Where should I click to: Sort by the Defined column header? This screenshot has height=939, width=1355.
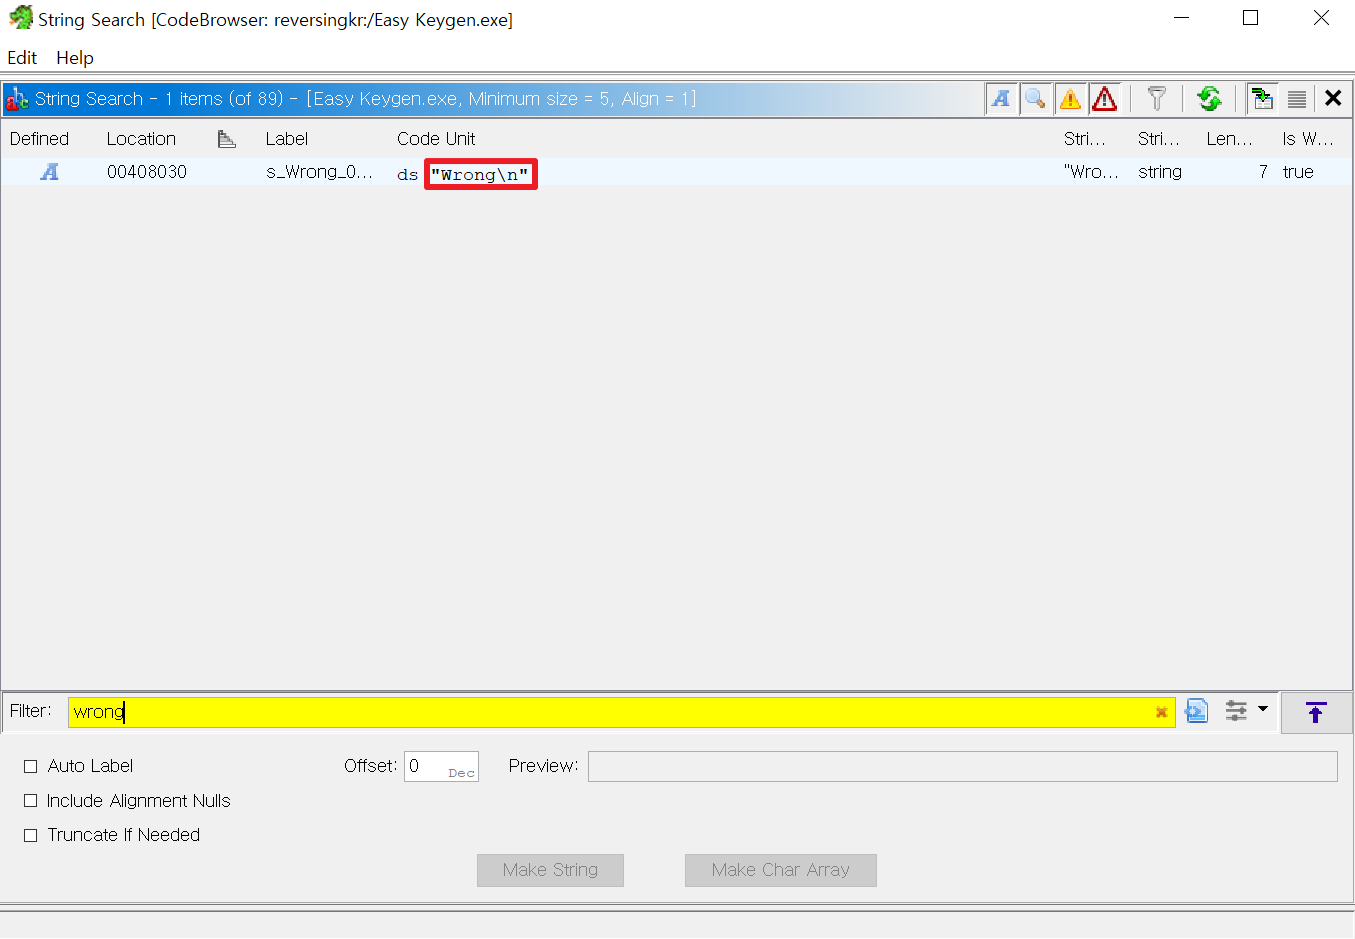(40, 139)
